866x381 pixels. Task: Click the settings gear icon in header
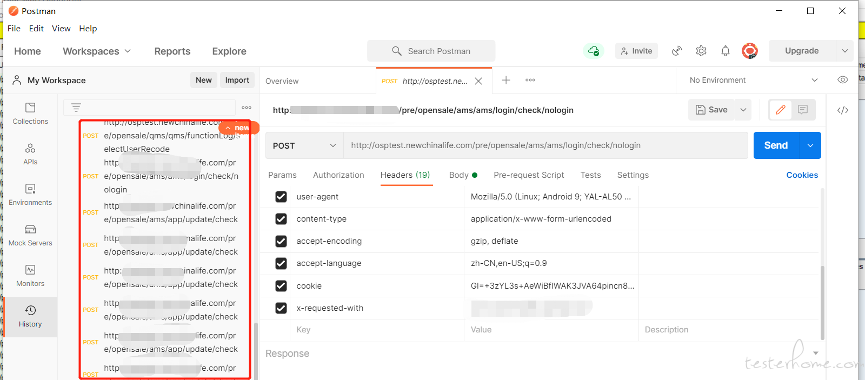pos(701,51)
